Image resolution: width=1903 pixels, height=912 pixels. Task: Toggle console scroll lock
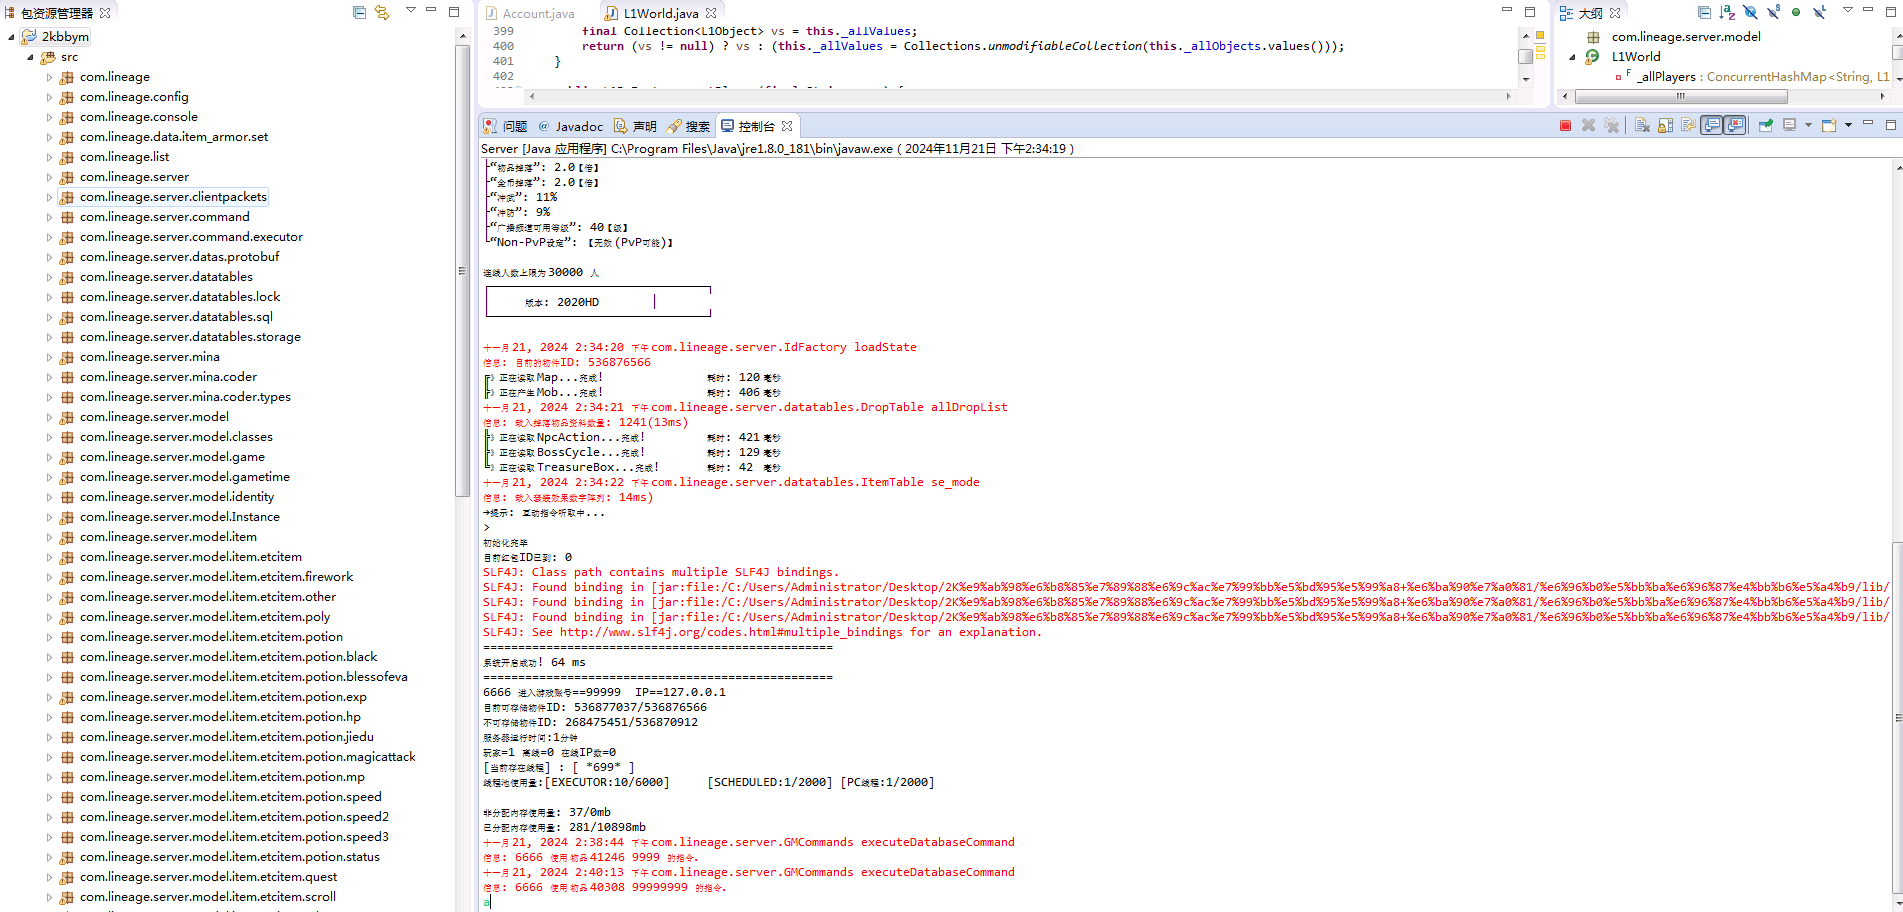tap(1665, 125)
